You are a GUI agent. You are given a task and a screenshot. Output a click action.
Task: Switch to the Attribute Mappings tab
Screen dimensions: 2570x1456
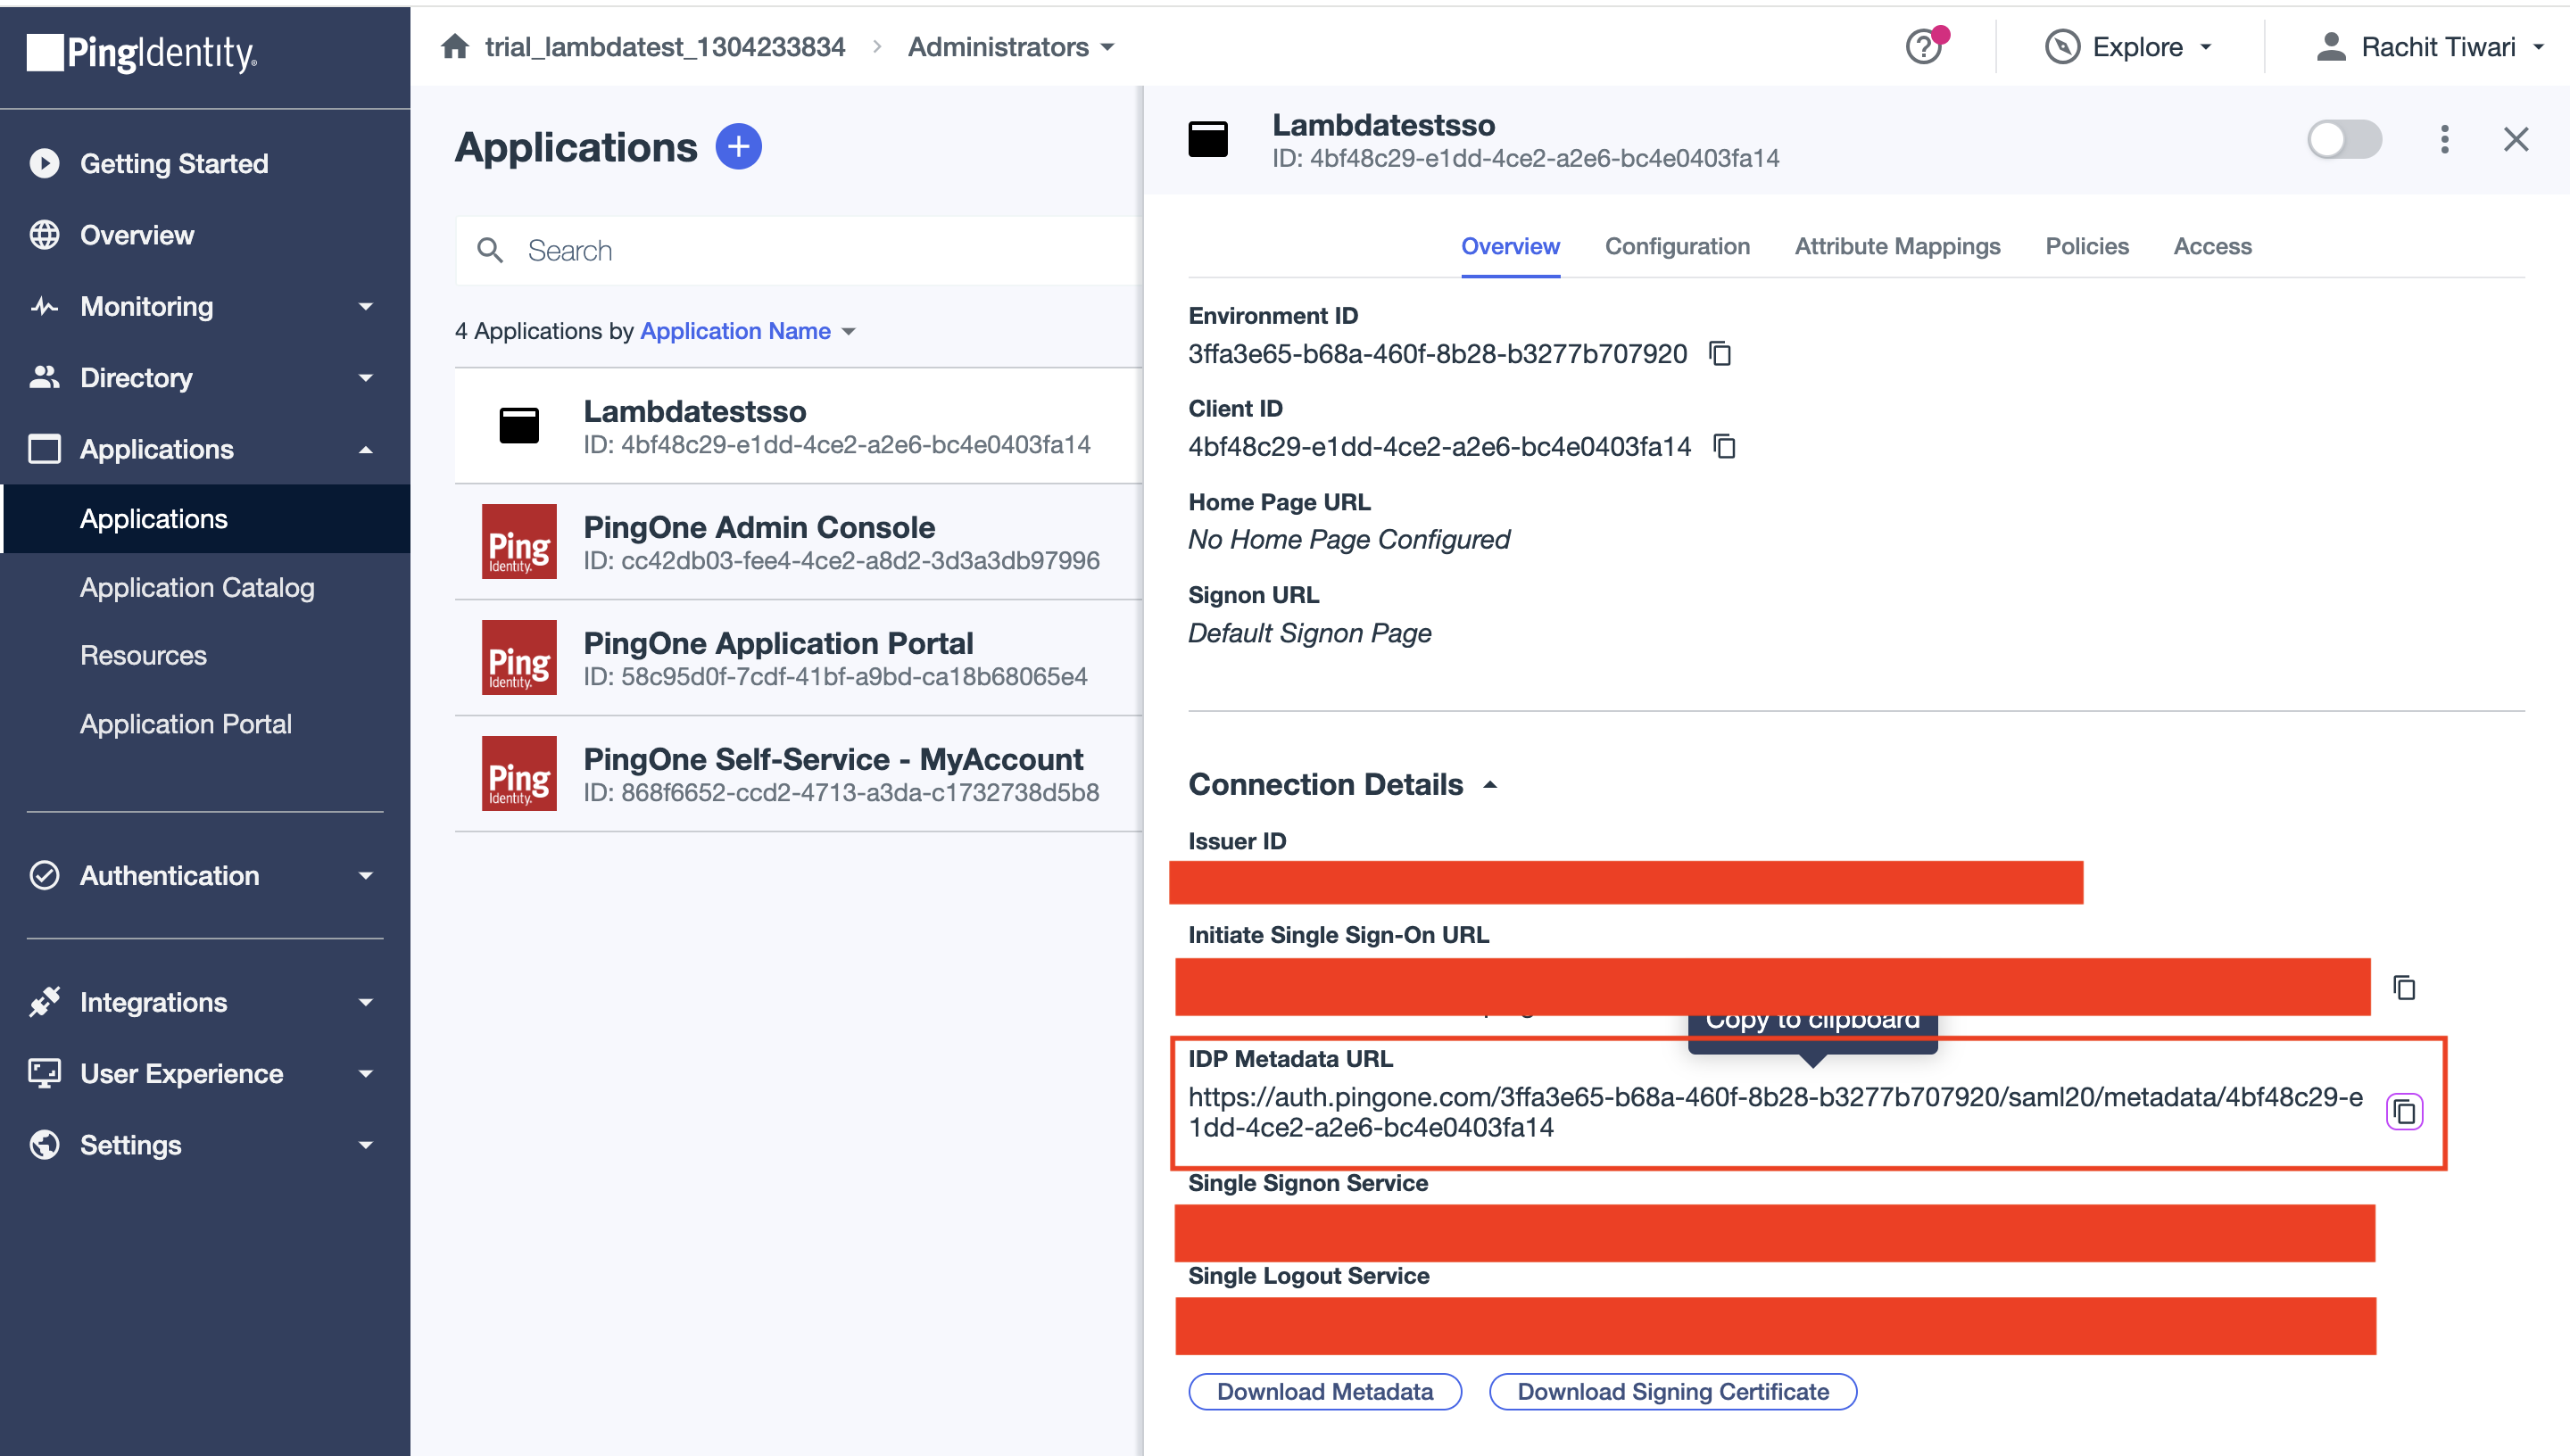tap(1897, 246)
